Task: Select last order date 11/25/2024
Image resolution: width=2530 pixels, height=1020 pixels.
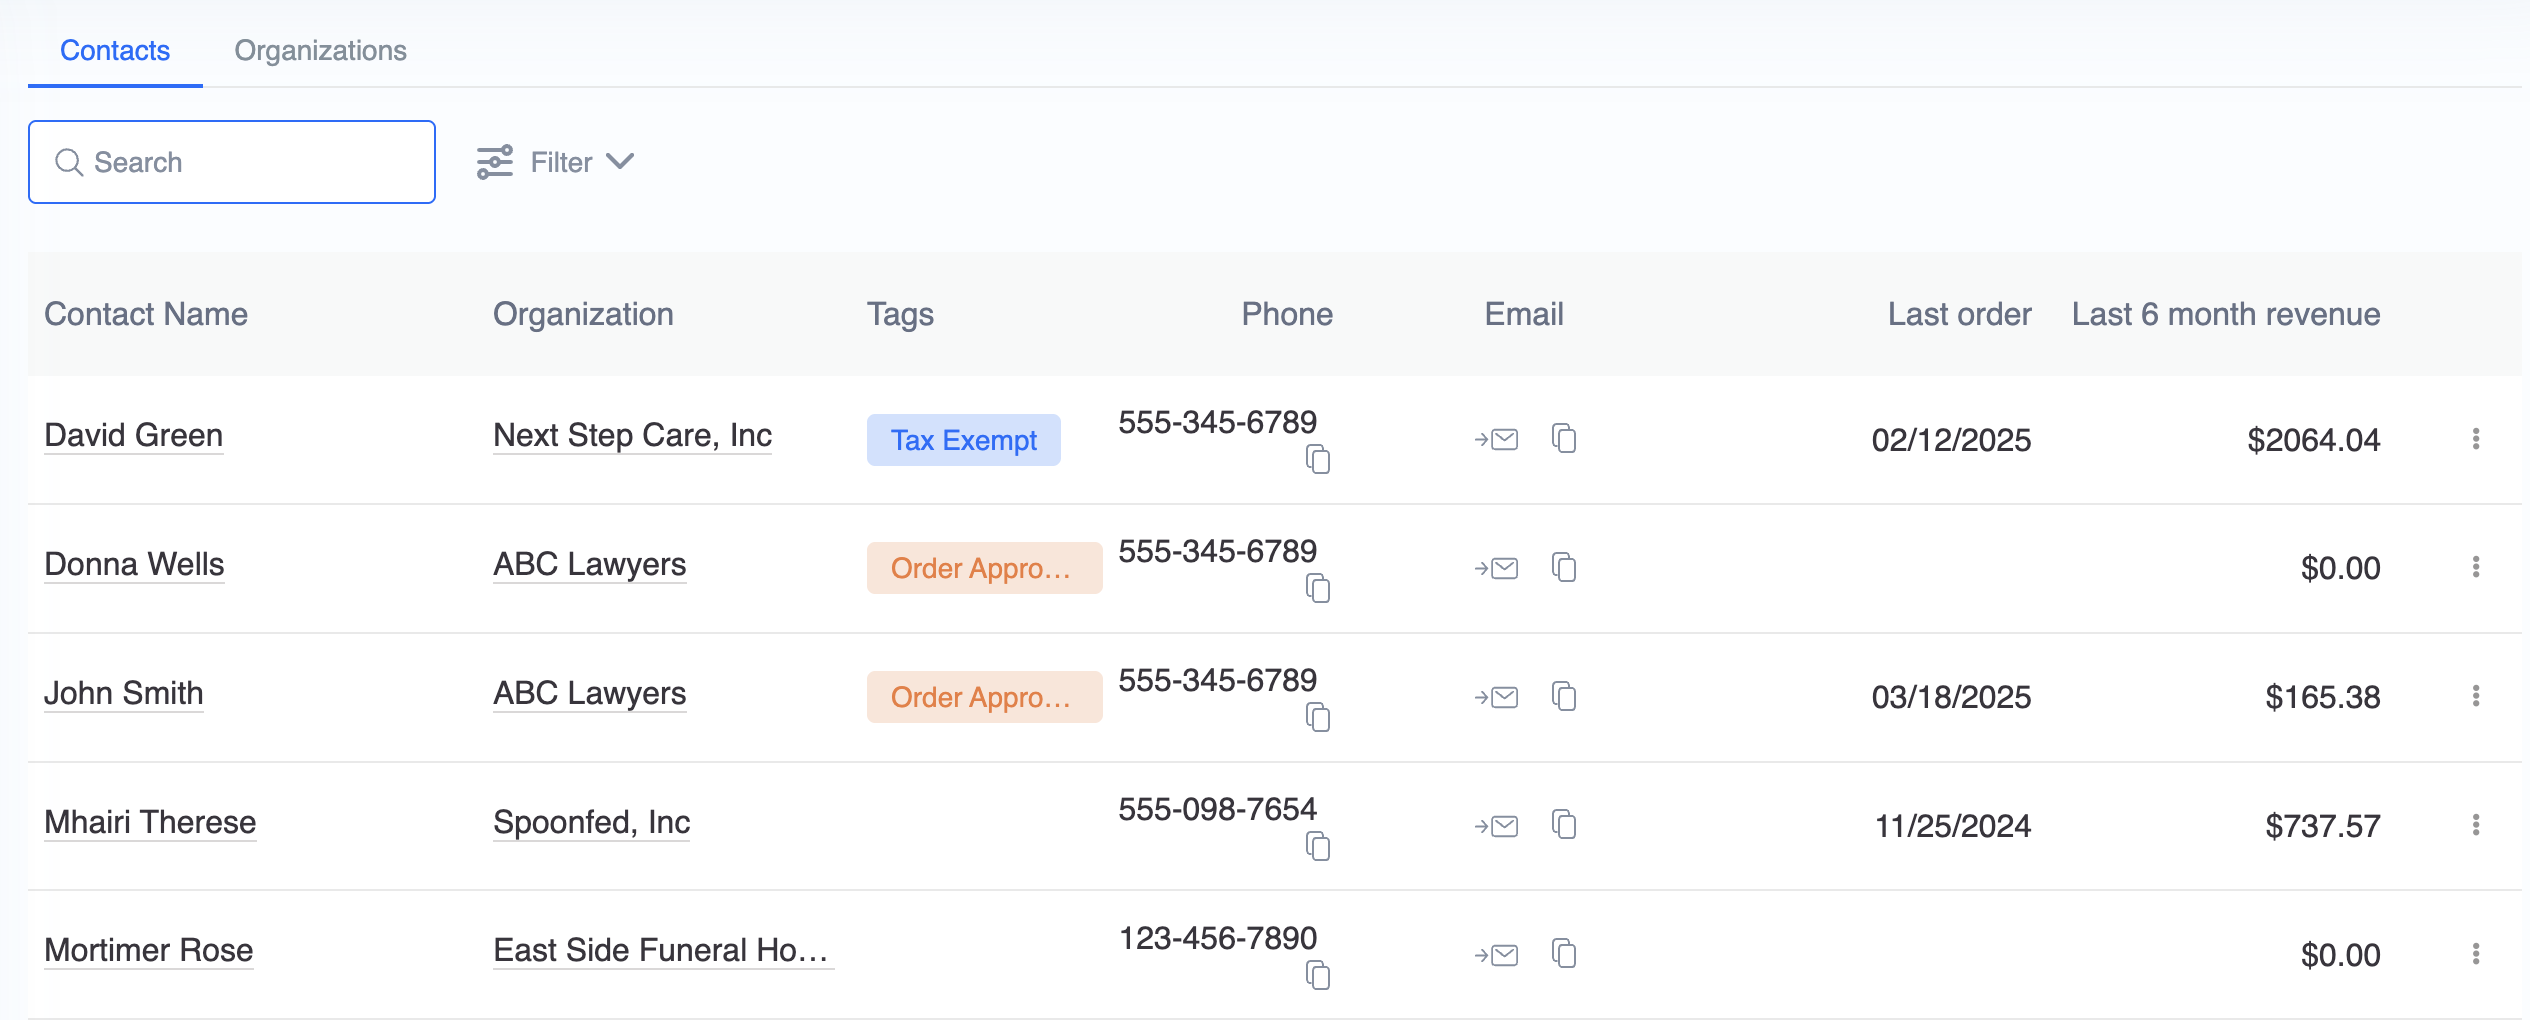Action: (x=1953, y=826)
